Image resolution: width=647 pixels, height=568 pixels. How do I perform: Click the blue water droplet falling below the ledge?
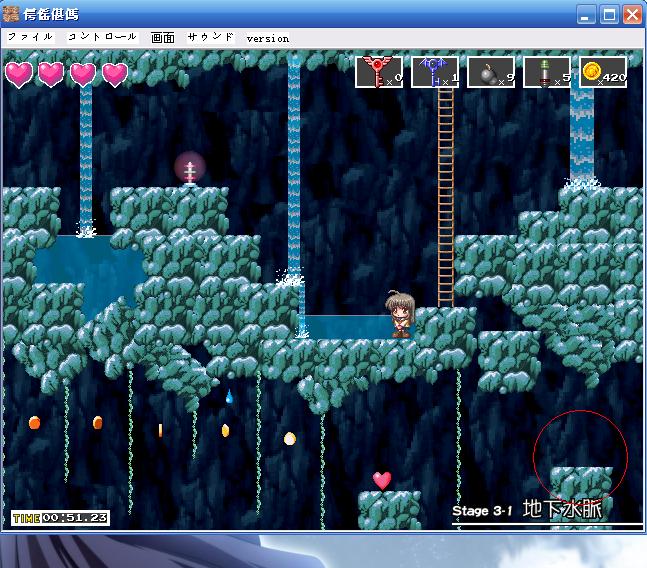click(x=229, y=396)
